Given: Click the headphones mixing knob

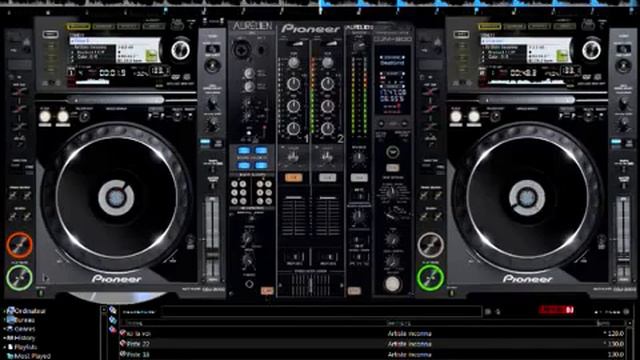Looking at the screenshot, I should pos(248,239).
